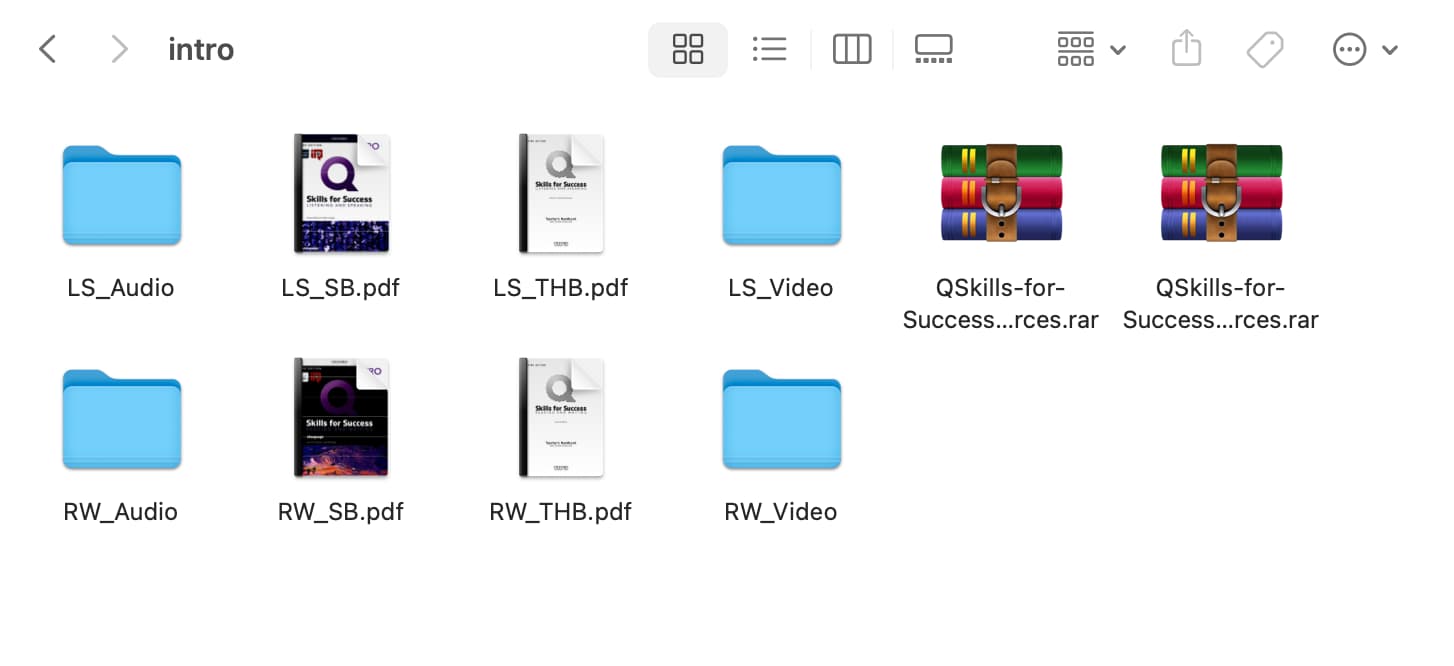Switch to column view
1454x666 pixels.
point(852,49)
